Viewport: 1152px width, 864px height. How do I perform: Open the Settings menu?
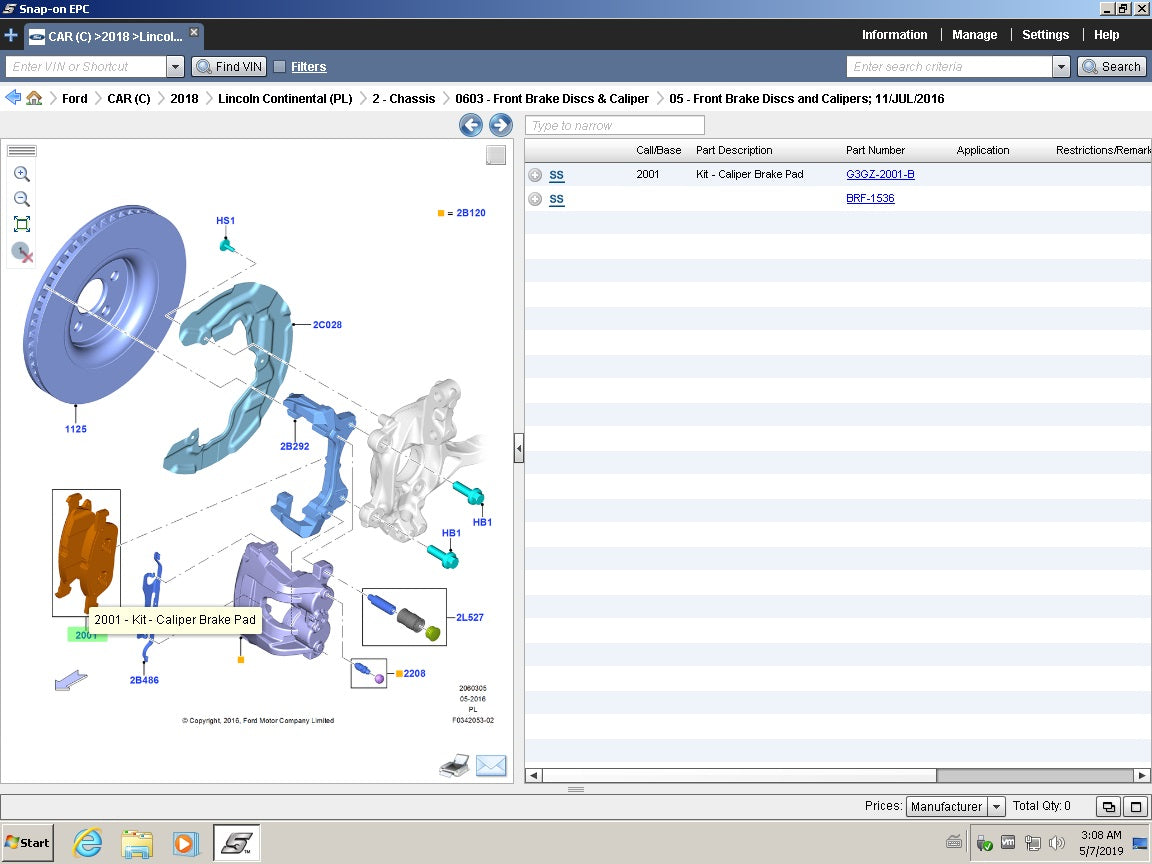(x=1045, y=35)
